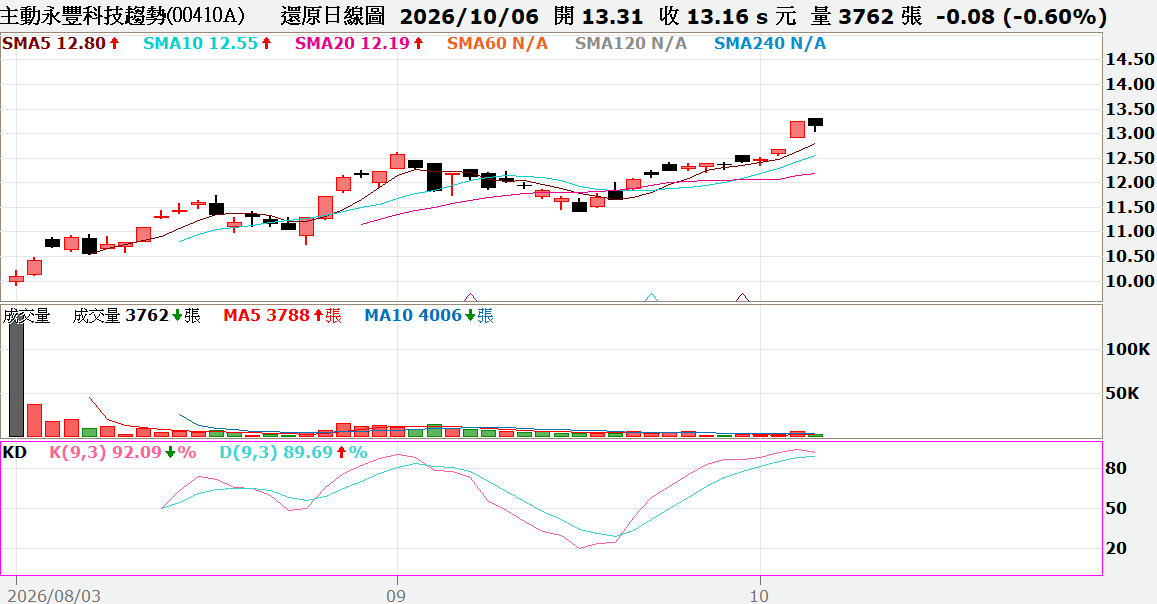Click the latest black candlestick for 2026/10/06
Image resolution: width=1157 pixels, height=604 pixels.
click(x=815, y=123)
